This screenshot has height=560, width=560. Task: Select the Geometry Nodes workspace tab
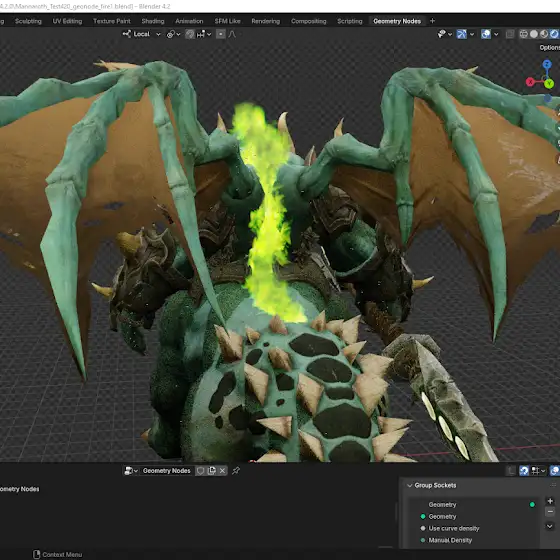pos(397,21)
